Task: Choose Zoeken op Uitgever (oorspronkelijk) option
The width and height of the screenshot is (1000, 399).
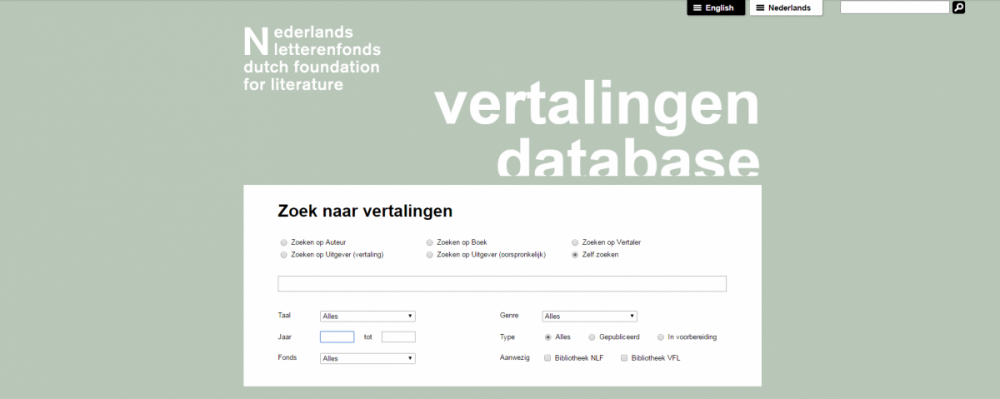Action: pos(430,255)
